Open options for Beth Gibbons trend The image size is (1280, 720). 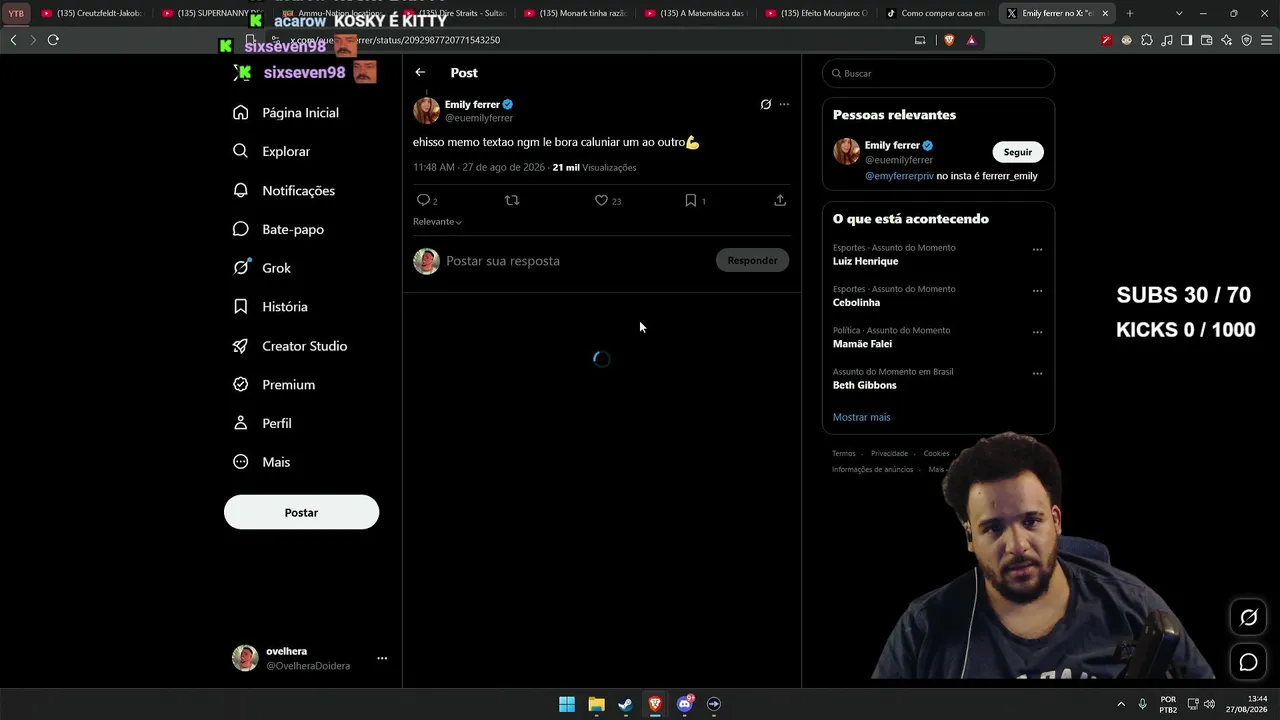1037,374
